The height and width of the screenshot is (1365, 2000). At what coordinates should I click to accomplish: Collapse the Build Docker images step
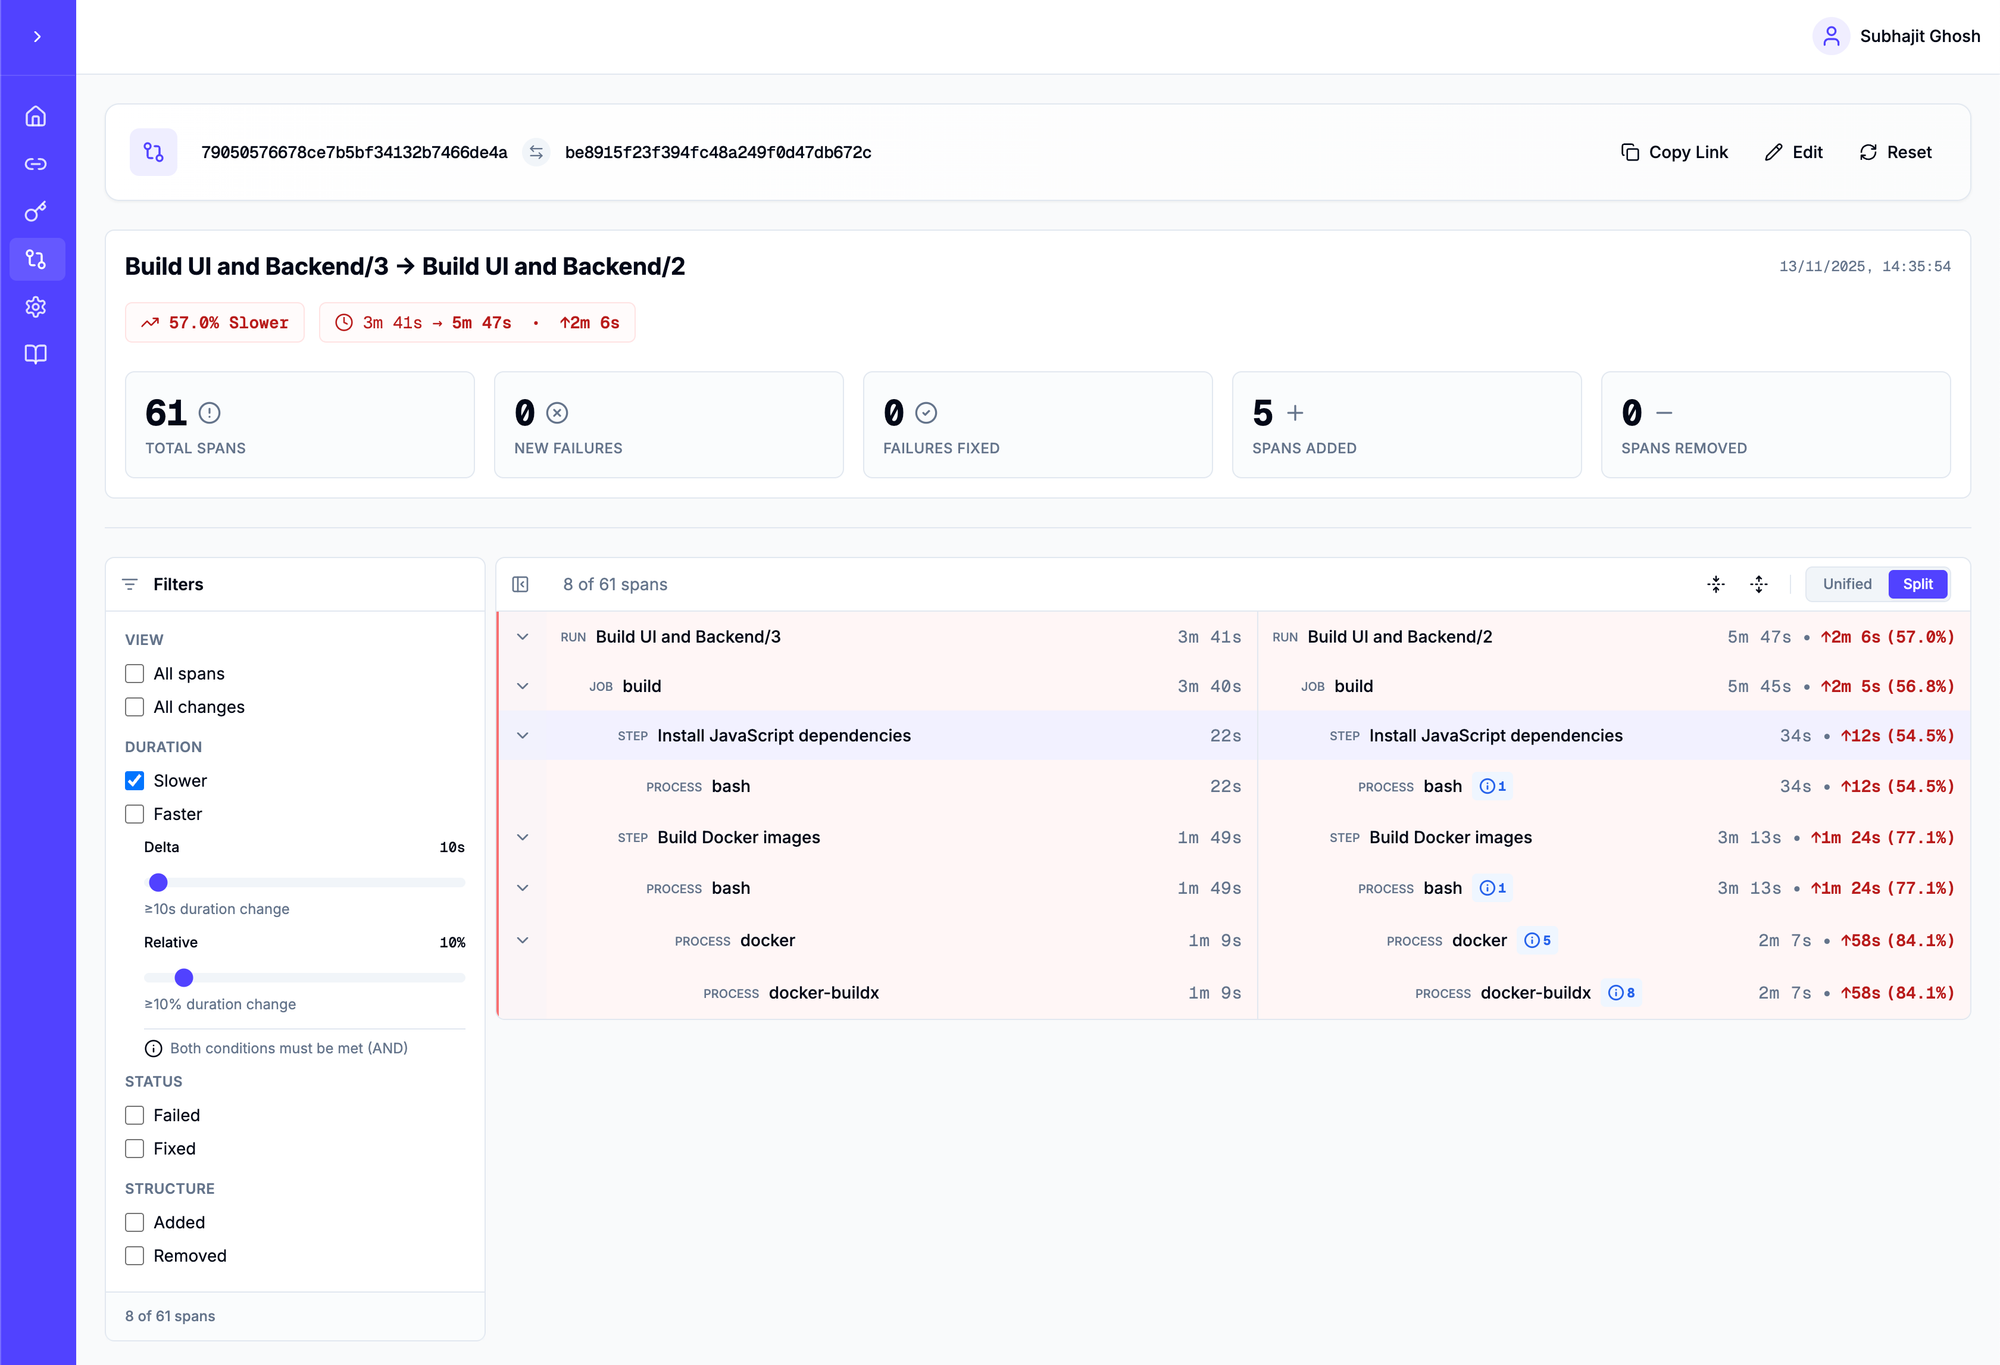[x=522, y=837]
